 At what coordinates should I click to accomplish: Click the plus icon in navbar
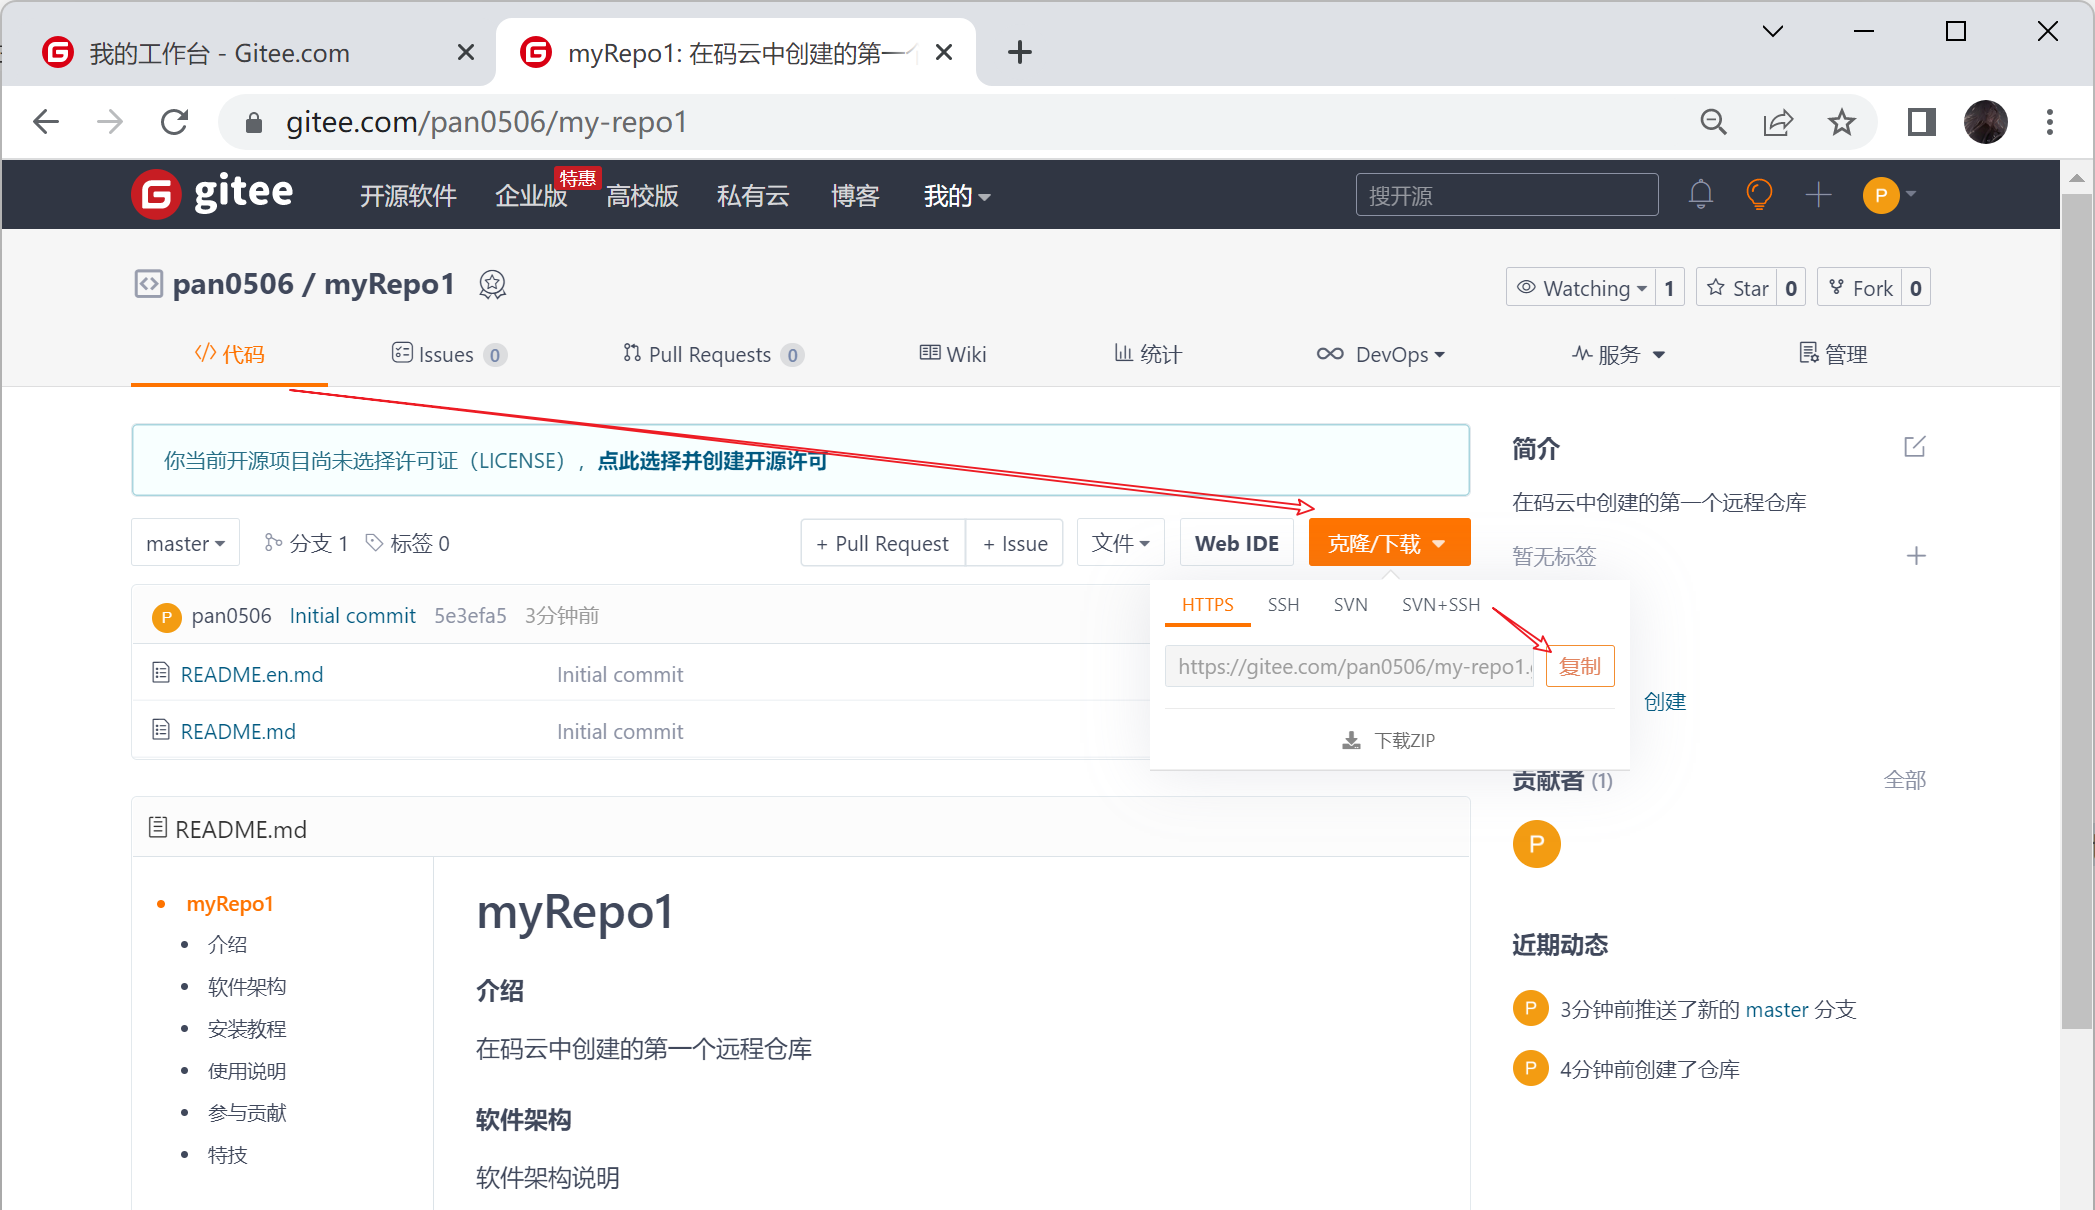coord(1818,194)
